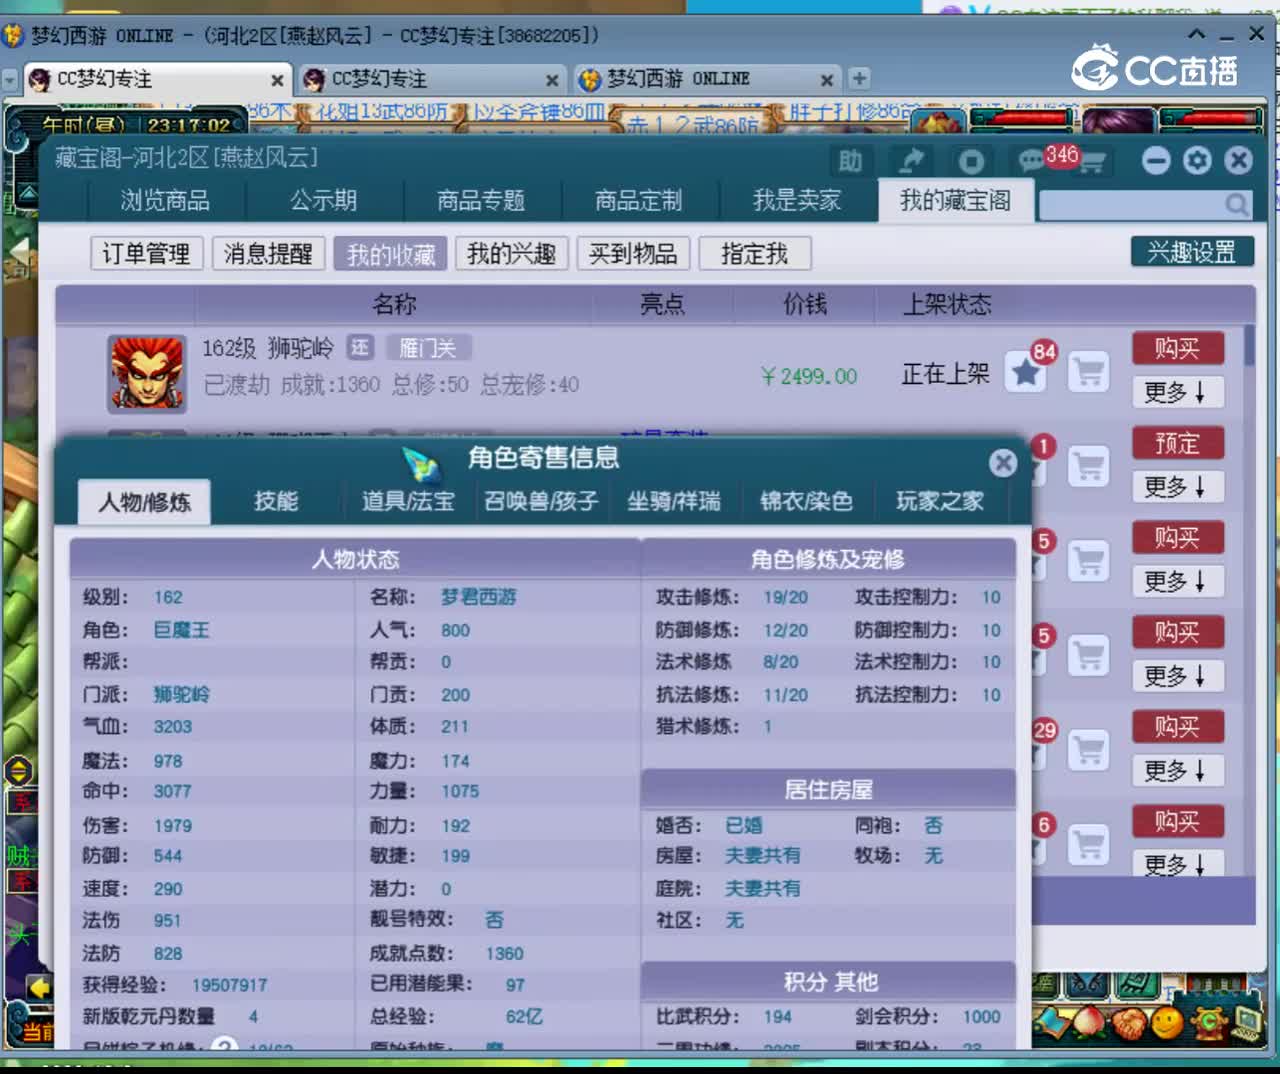Click the price ￥2499.00
This screenshot has width=1280, height=1074.
click(808, 376)
